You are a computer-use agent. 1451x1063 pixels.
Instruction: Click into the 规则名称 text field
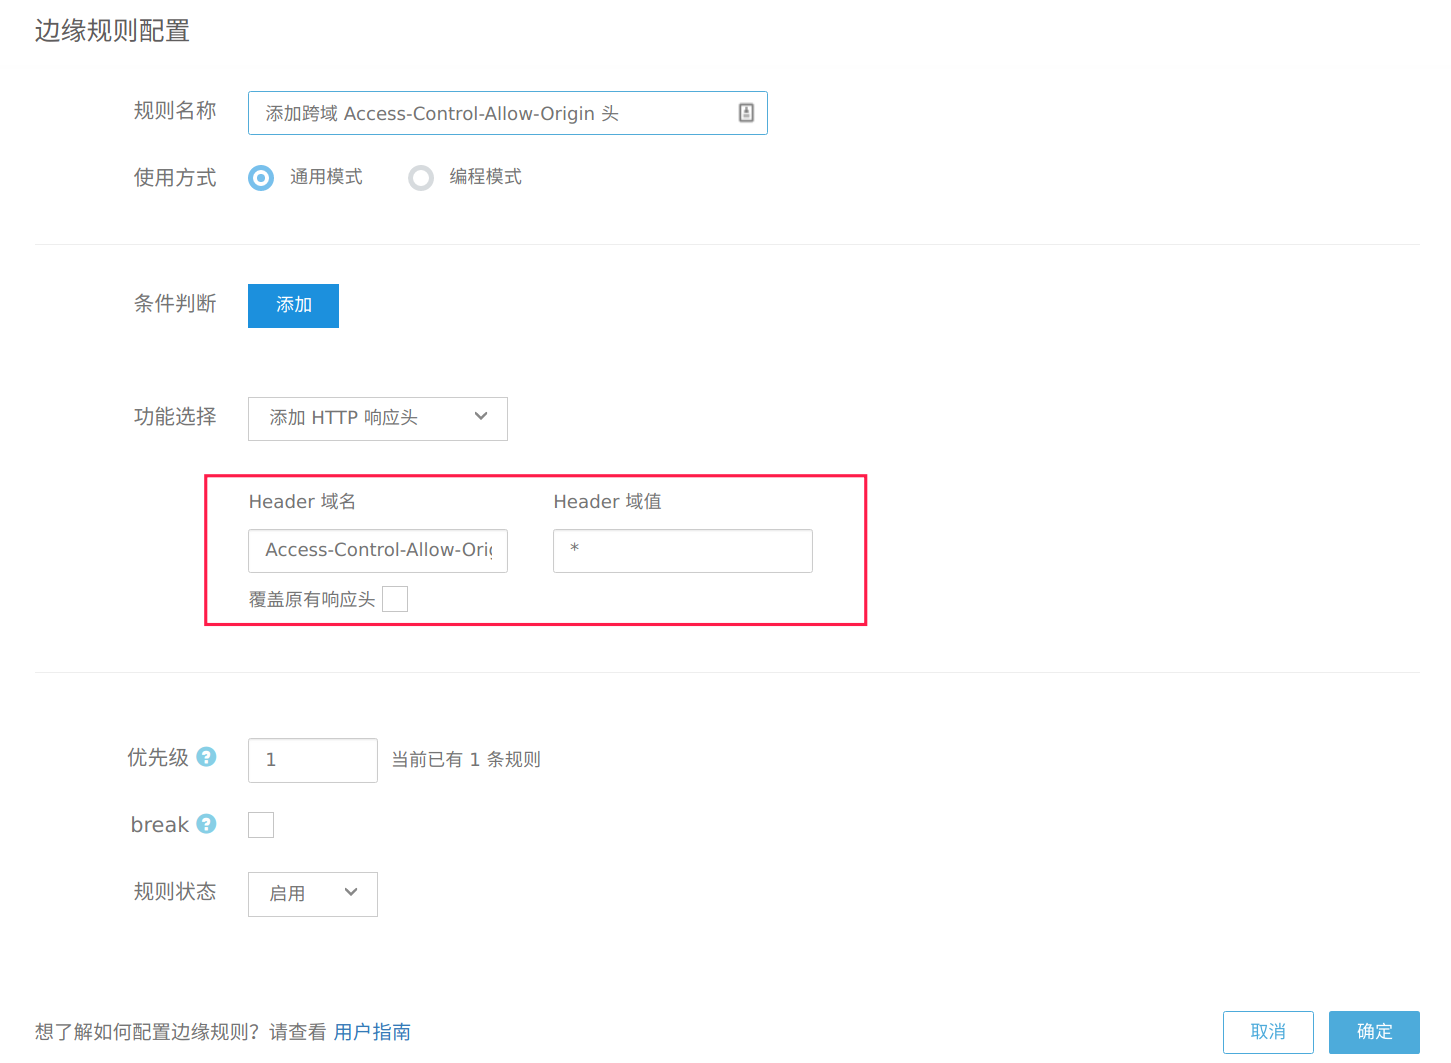(x=508, y=113)
